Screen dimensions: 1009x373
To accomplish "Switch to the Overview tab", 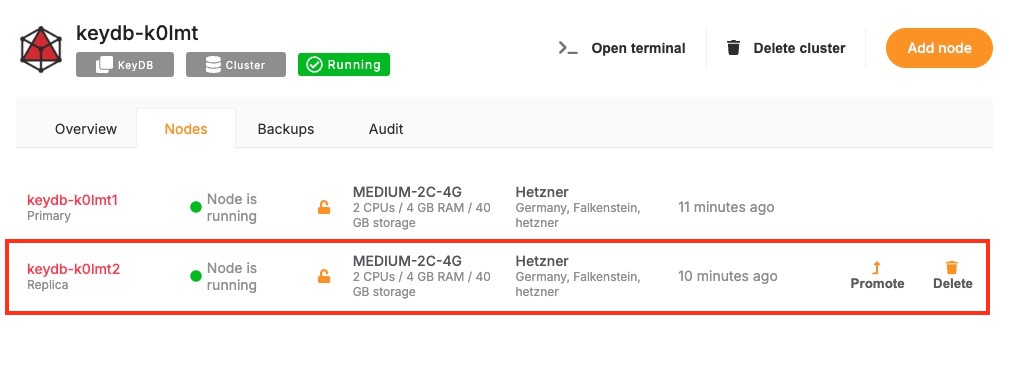I will click(x=86, y=129).
